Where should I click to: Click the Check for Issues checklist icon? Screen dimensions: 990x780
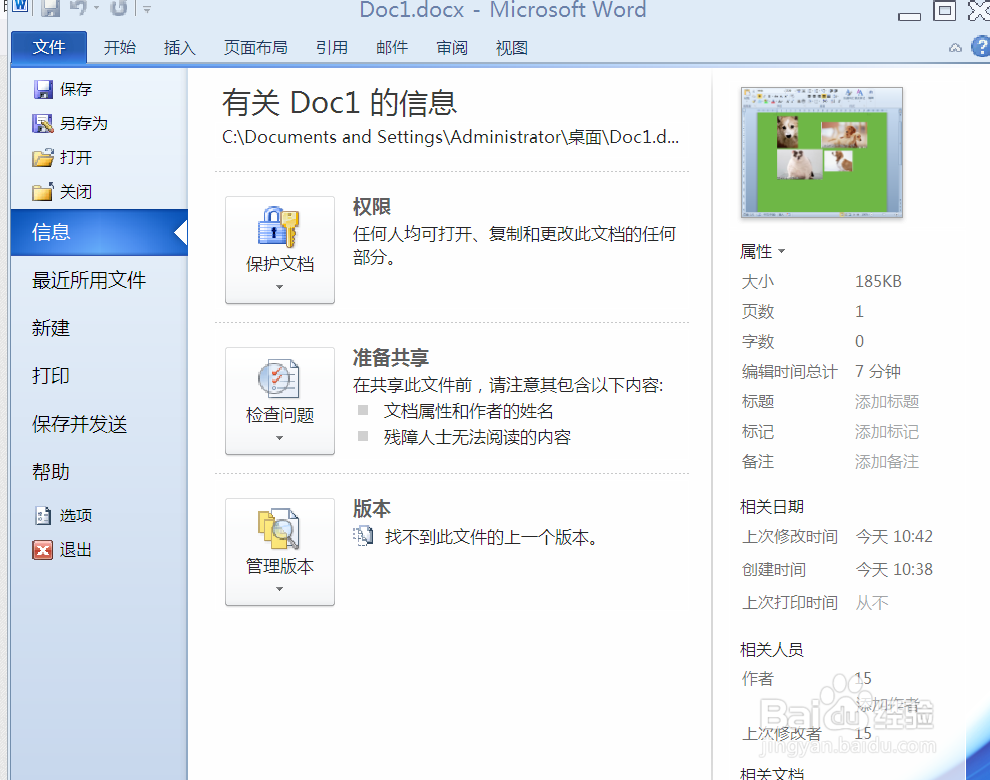point(278,378)
